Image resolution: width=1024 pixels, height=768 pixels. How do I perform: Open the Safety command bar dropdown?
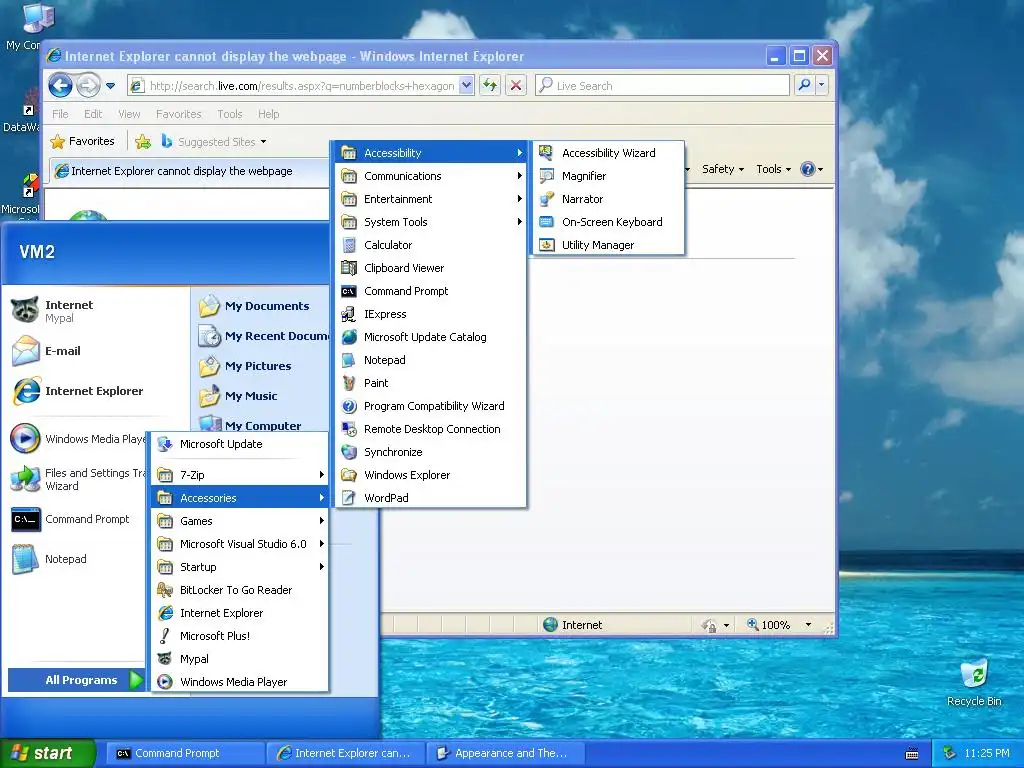[722, 169]
